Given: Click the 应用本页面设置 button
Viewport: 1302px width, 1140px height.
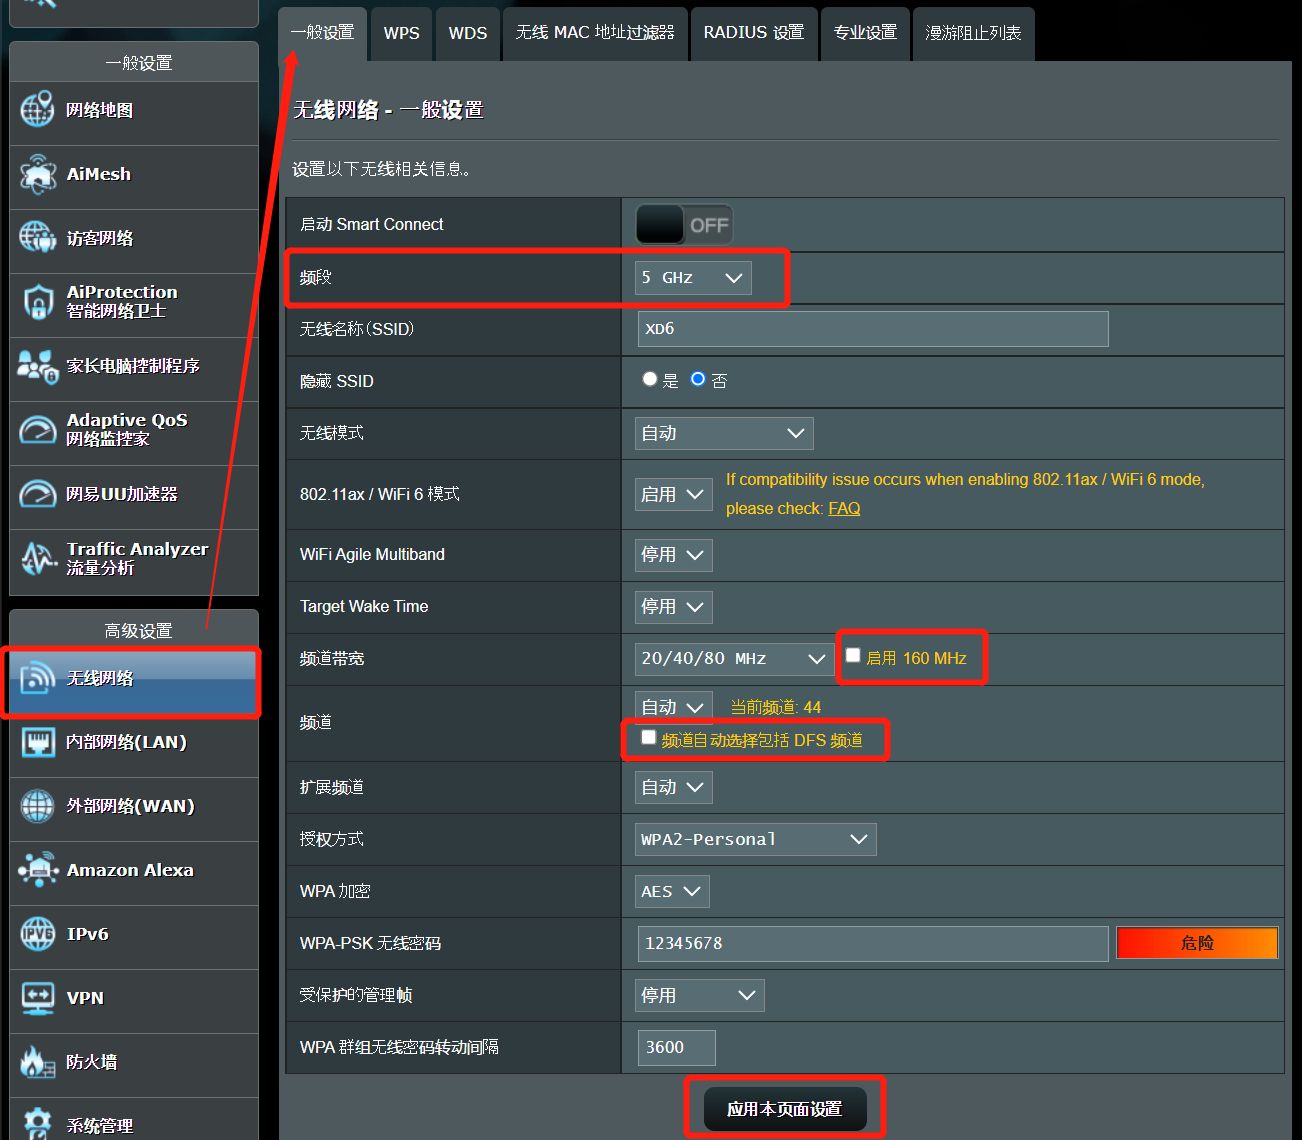Looking at the screenshot, I should [x=785, y=1109].
